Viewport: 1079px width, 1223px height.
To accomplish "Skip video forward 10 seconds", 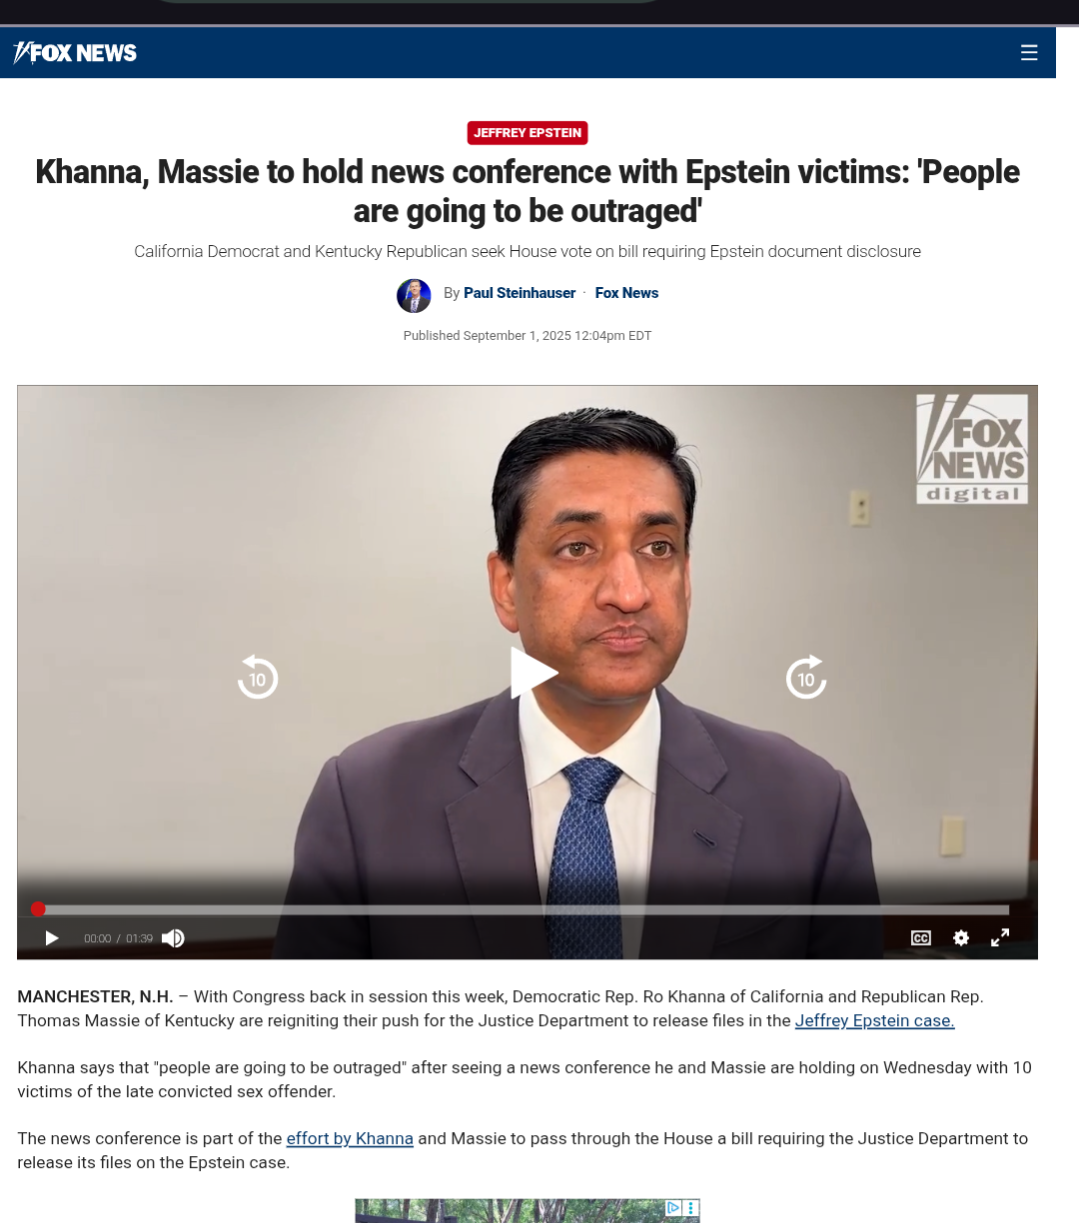I will pyautogui.click(x=806, y=677).
